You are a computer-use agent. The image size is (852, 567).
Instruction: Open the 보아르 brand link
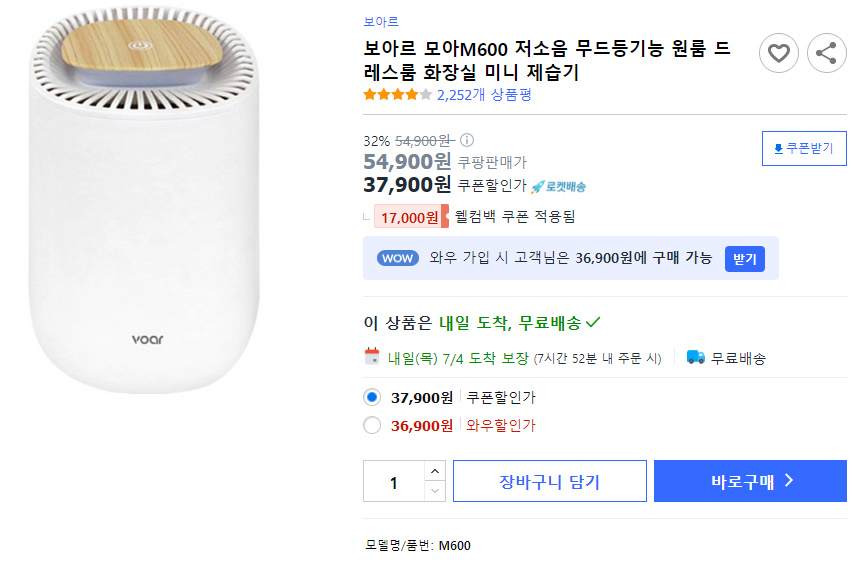pyautogui.click(x=381, y=22)
